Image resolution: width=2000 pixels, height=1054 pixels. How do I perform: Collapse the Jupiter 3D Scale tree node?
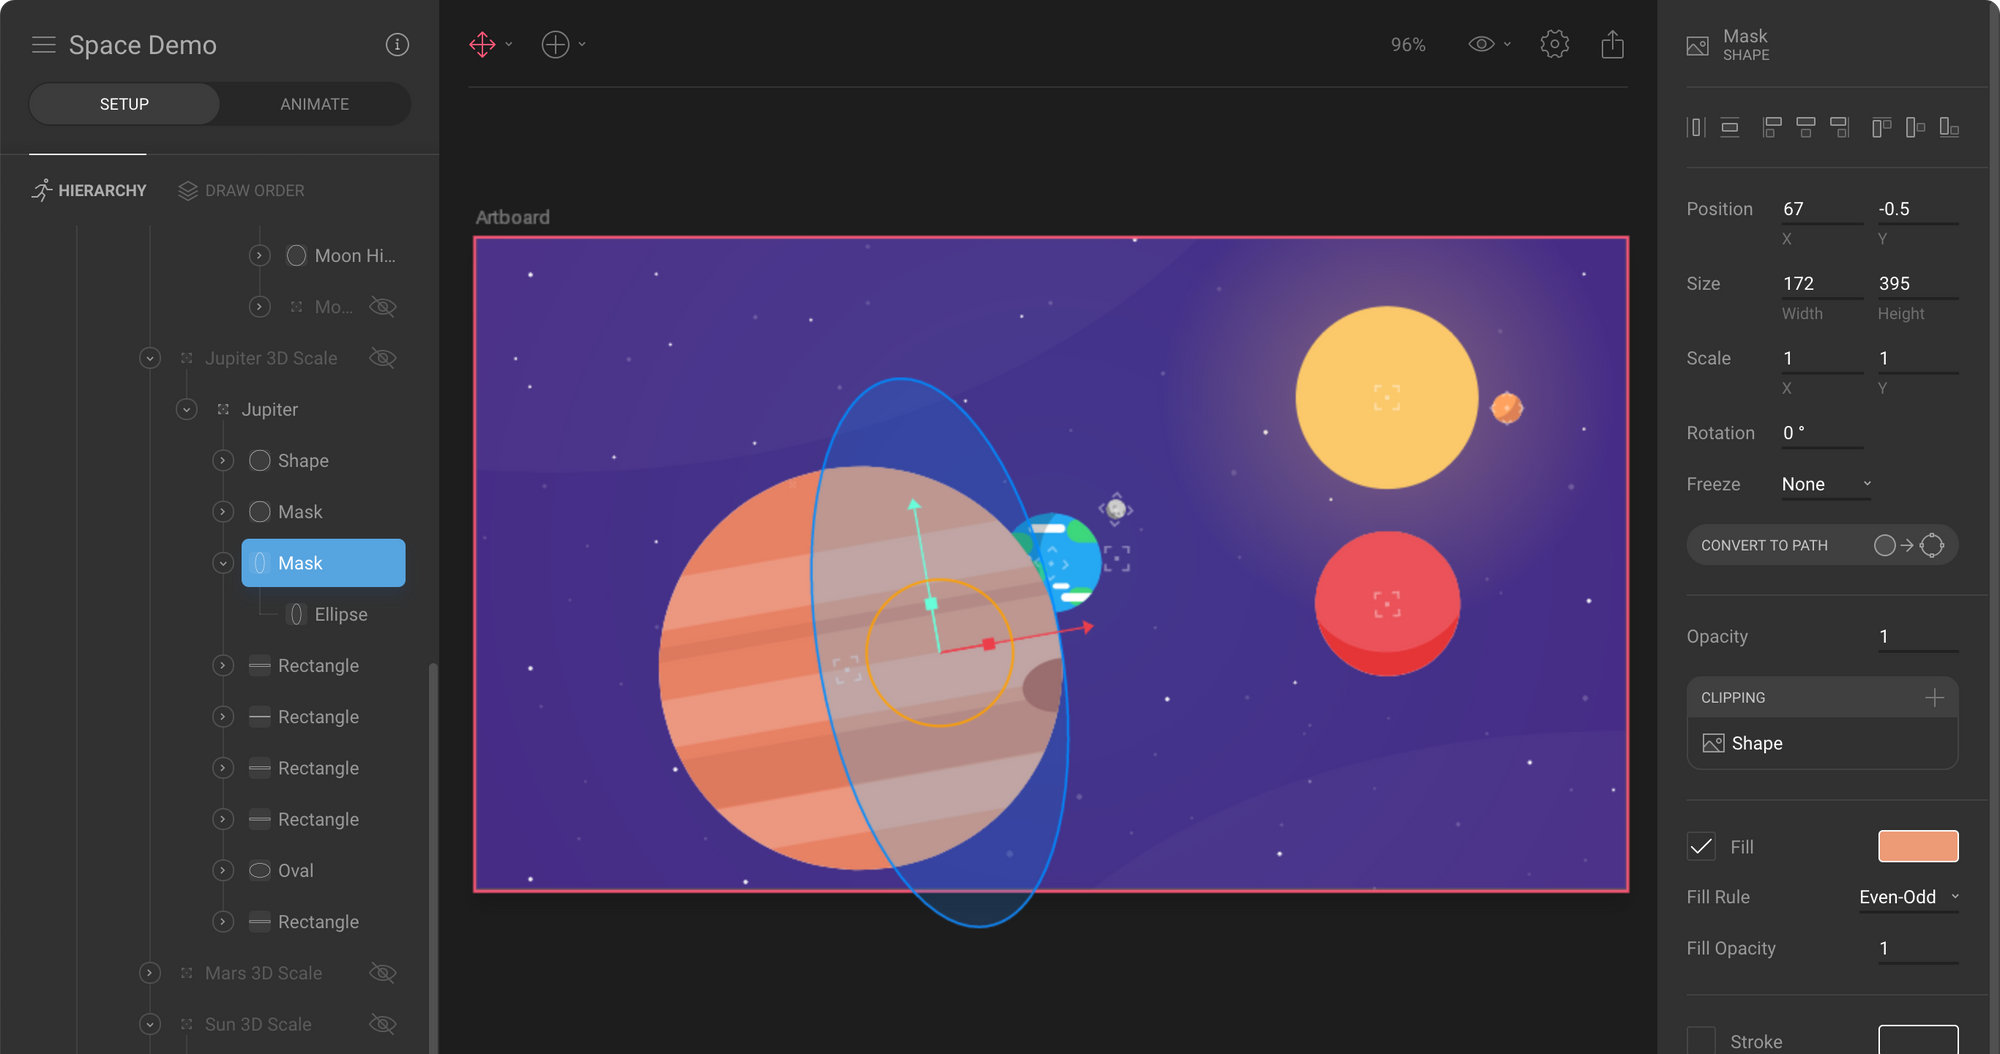[150, 358]
